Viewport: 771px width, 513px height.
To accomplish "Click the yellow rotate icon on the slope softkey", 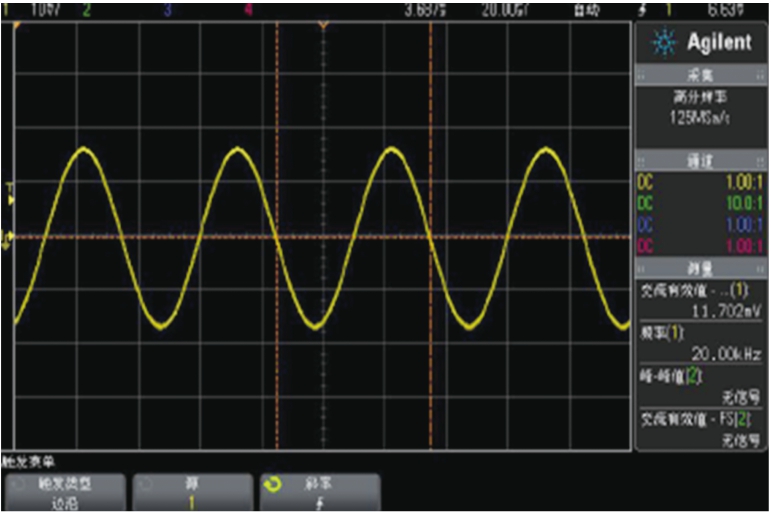I will click(270, 484).
